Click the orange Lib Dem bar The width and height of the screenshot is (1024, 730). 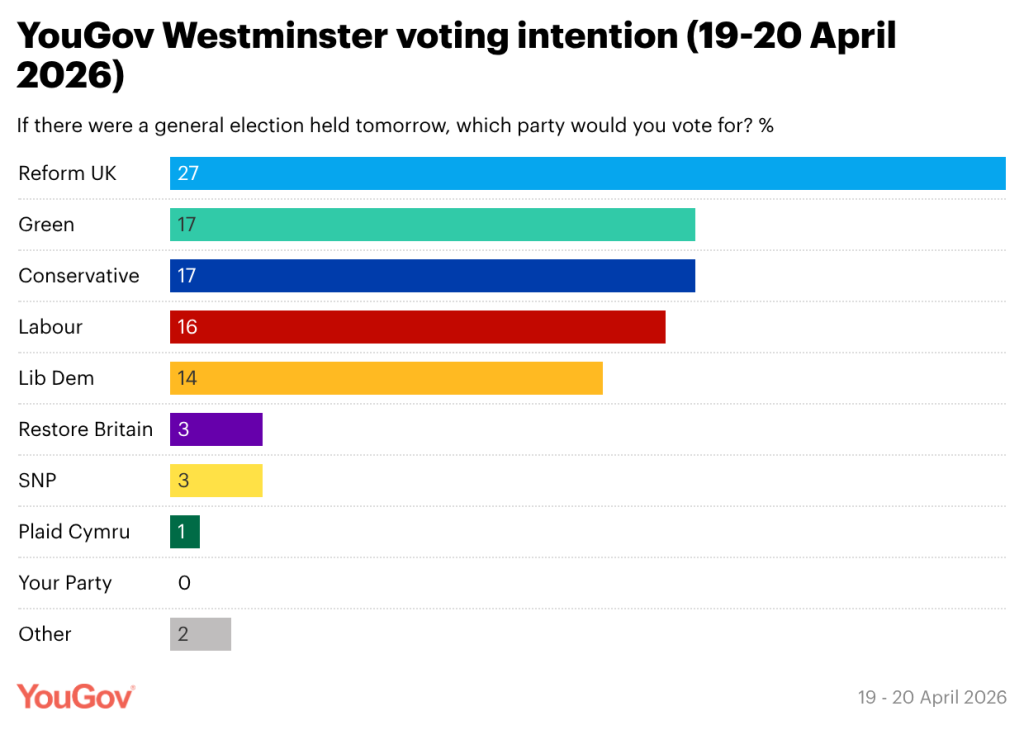(x=386, y=378)
